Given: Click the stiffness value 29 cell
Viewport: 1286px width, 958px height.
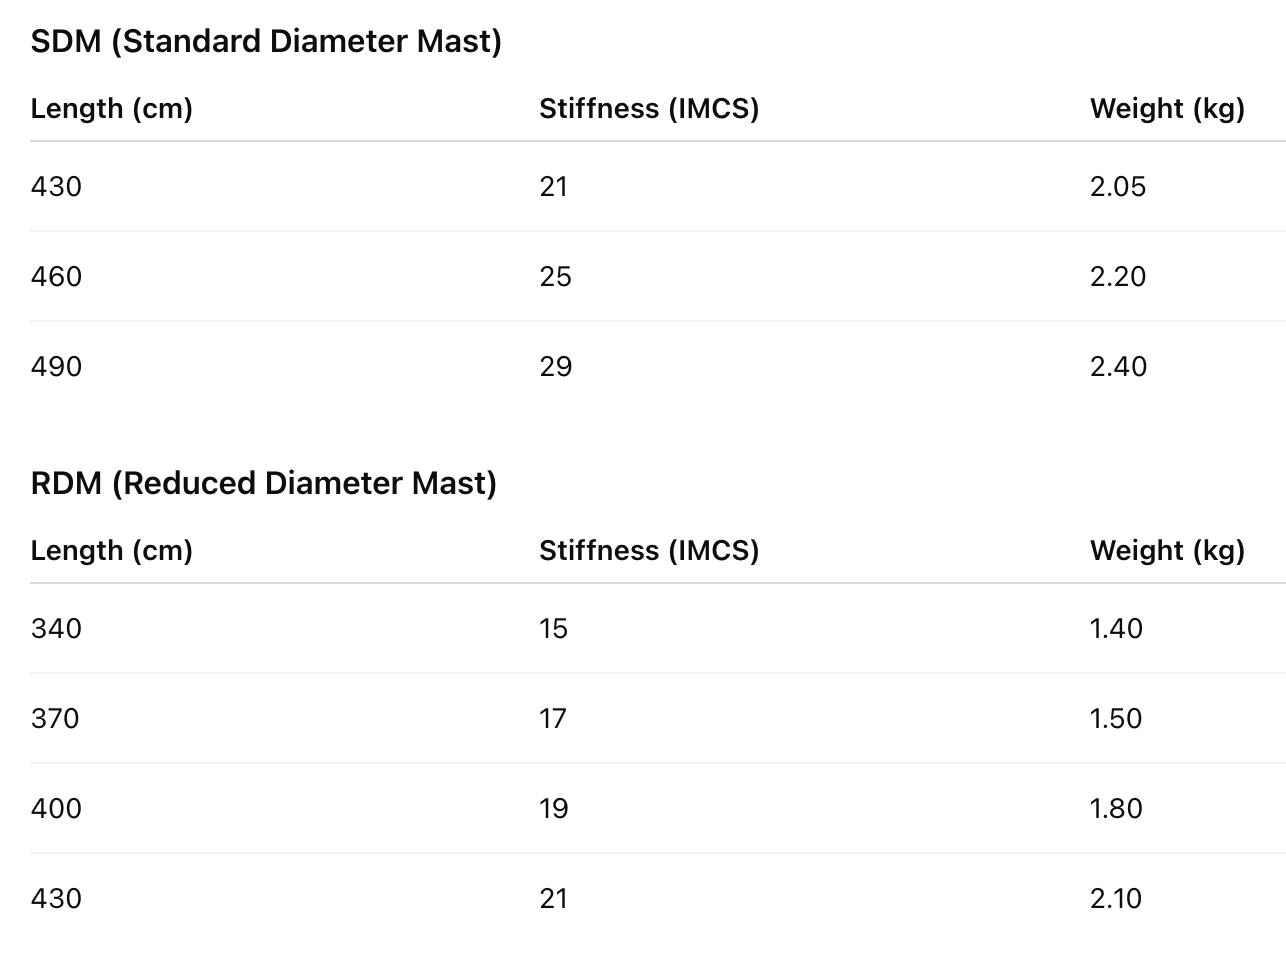Looking at the screenshot, I should [555, 366].
